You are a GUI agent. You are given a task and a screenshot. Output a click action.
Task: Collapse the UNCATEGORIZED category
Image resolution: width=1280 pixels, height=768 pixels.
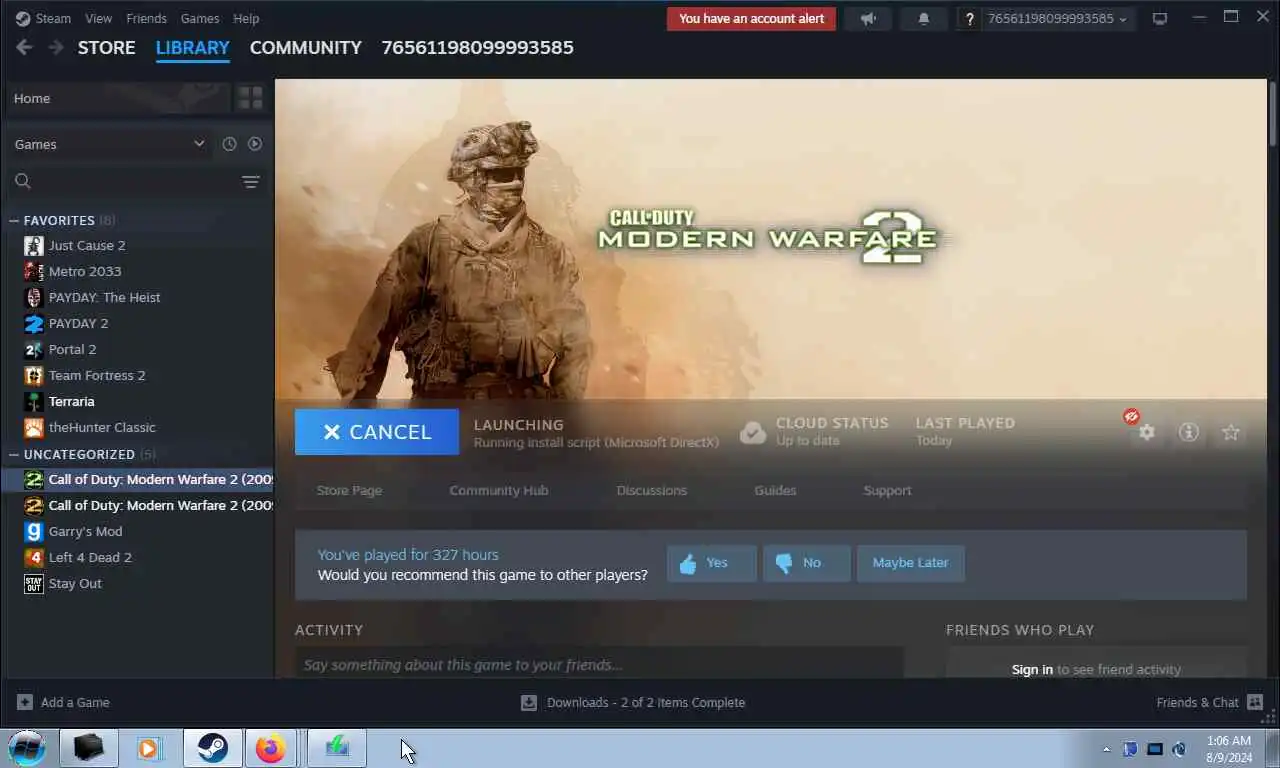(14, 454)
